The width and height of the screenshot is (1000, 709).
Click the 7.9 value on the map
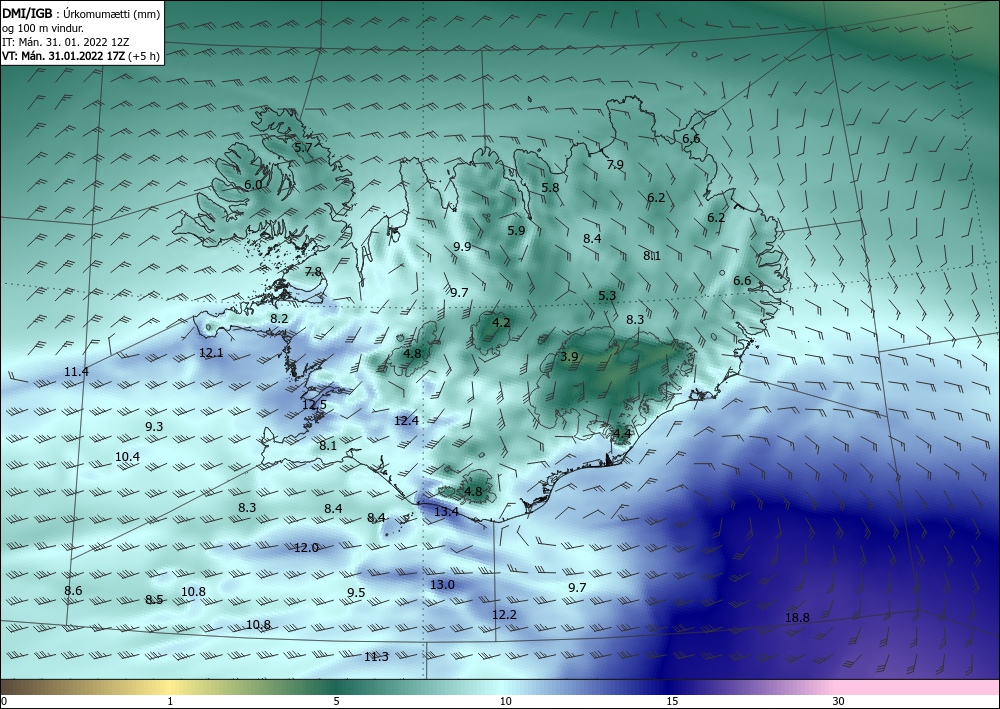click(615, 165)
